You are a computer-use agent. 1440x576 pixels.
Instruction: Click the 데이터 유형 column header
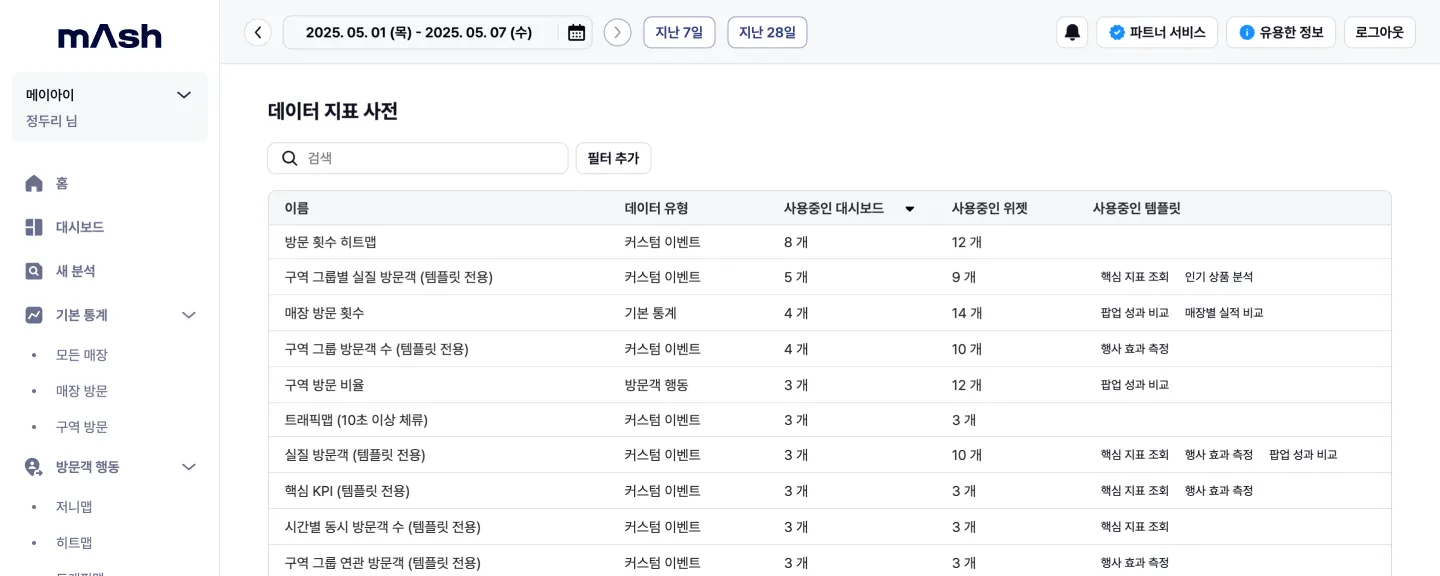point(656,209)
